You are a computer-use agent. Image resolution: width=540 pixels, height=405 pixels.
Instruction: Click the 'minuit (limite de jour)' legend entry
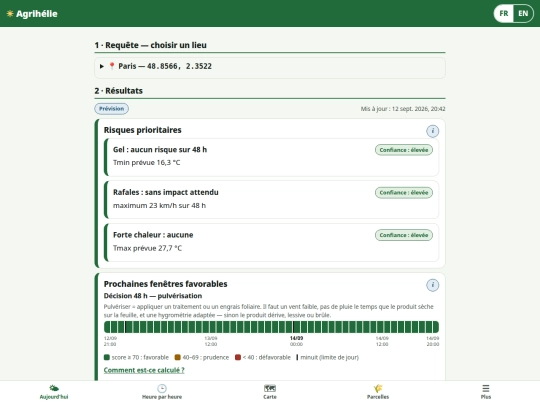[x=328, y=357]
